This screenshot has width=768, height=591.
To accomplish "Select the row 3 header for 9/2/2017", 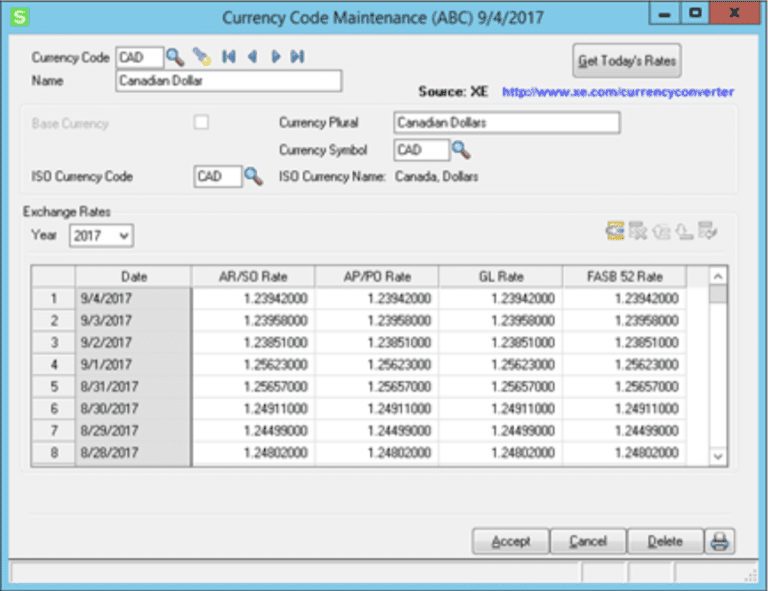I will [x=54, y=341].
